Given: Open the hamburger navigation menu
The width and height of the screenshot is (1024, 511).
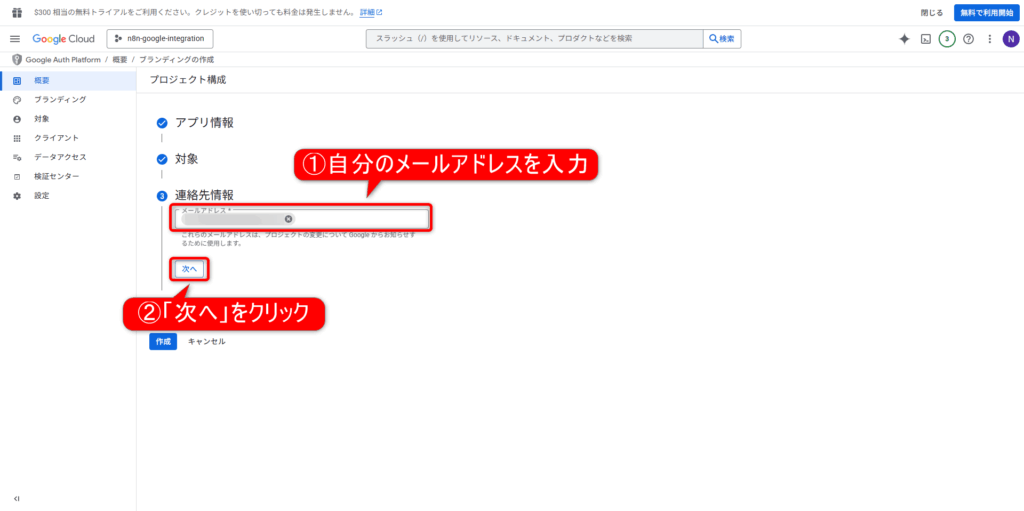Looking at the screenshot, I should (15, 39).
